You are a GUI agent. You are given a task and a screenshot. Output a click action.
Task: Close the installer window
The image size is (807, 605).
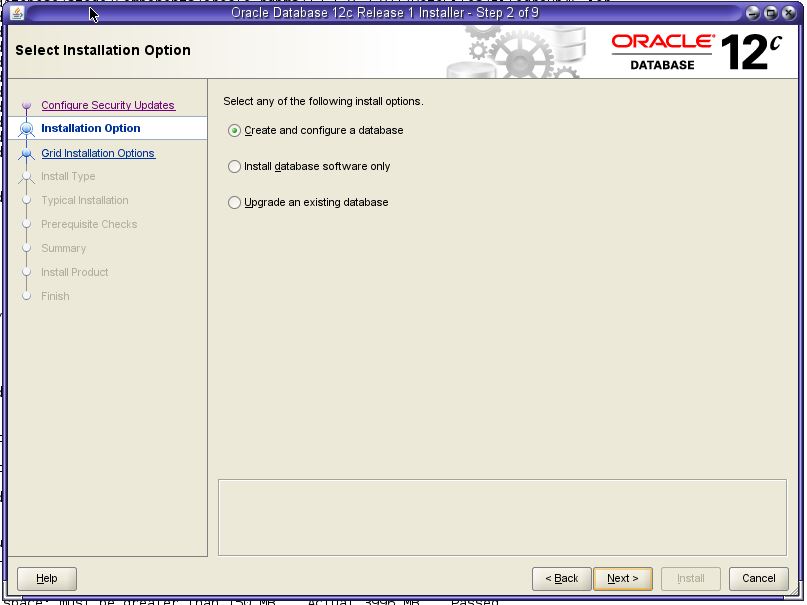coord(789,13)
